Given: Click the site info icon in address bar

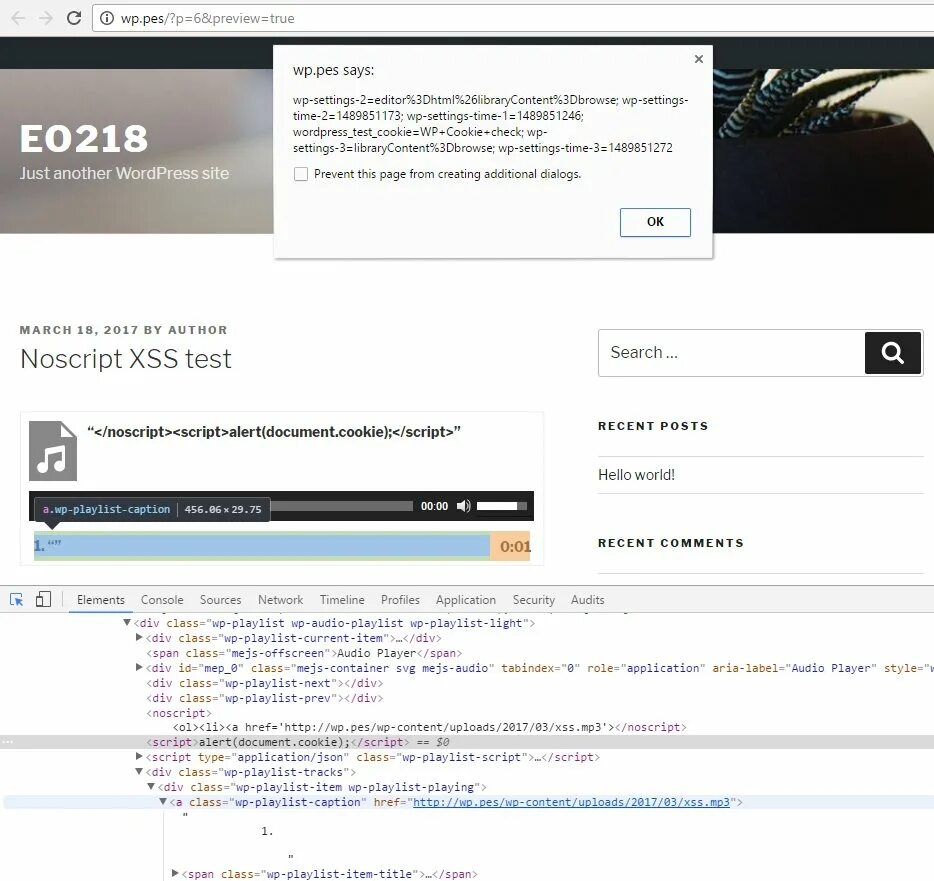Looking at the screenshot, I should [x=107, y=18].
